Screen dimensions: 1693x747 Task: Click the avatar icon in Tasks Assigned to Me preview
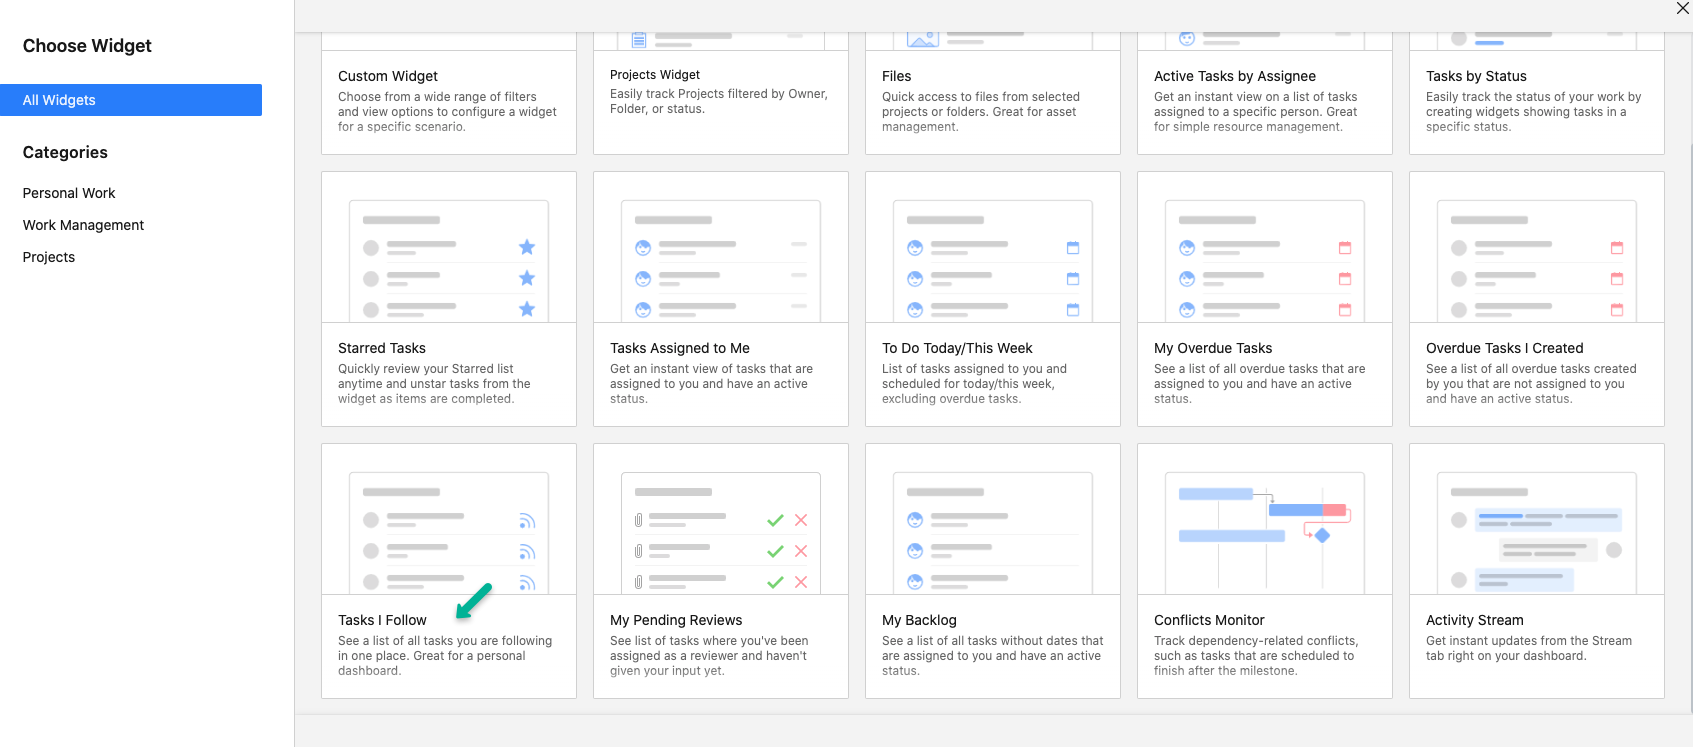coord(643,248)
